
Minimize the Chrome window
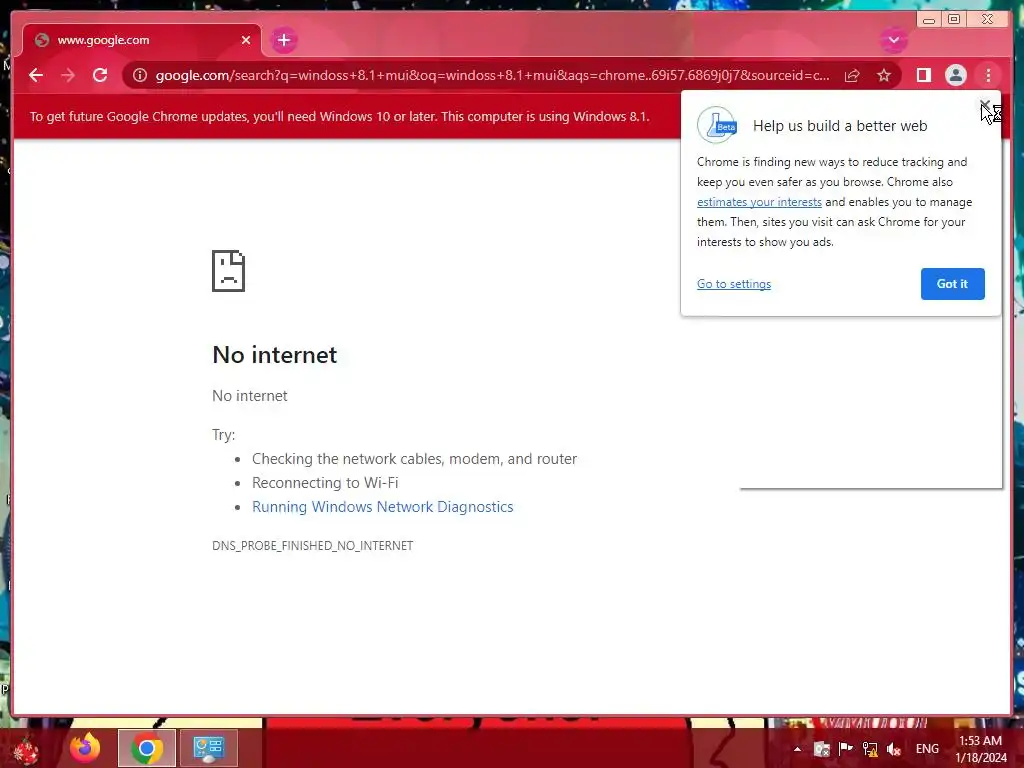click(x=929, y=20)
